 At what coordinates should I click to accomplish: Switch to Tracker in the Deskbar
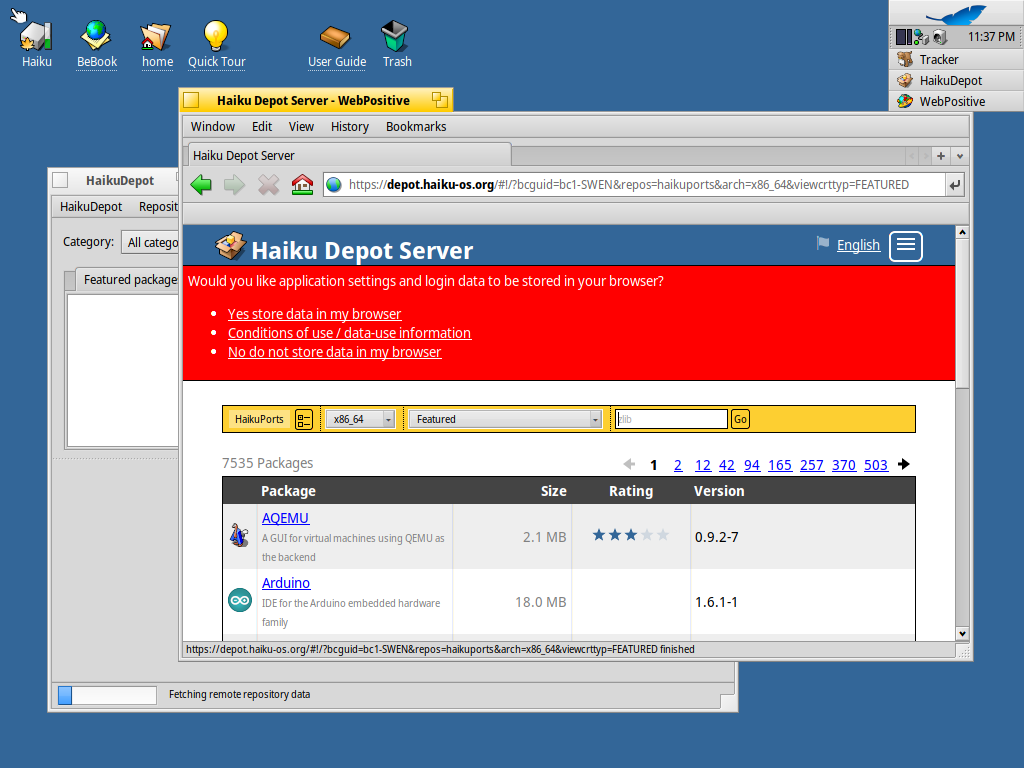[x=956, y=59]
